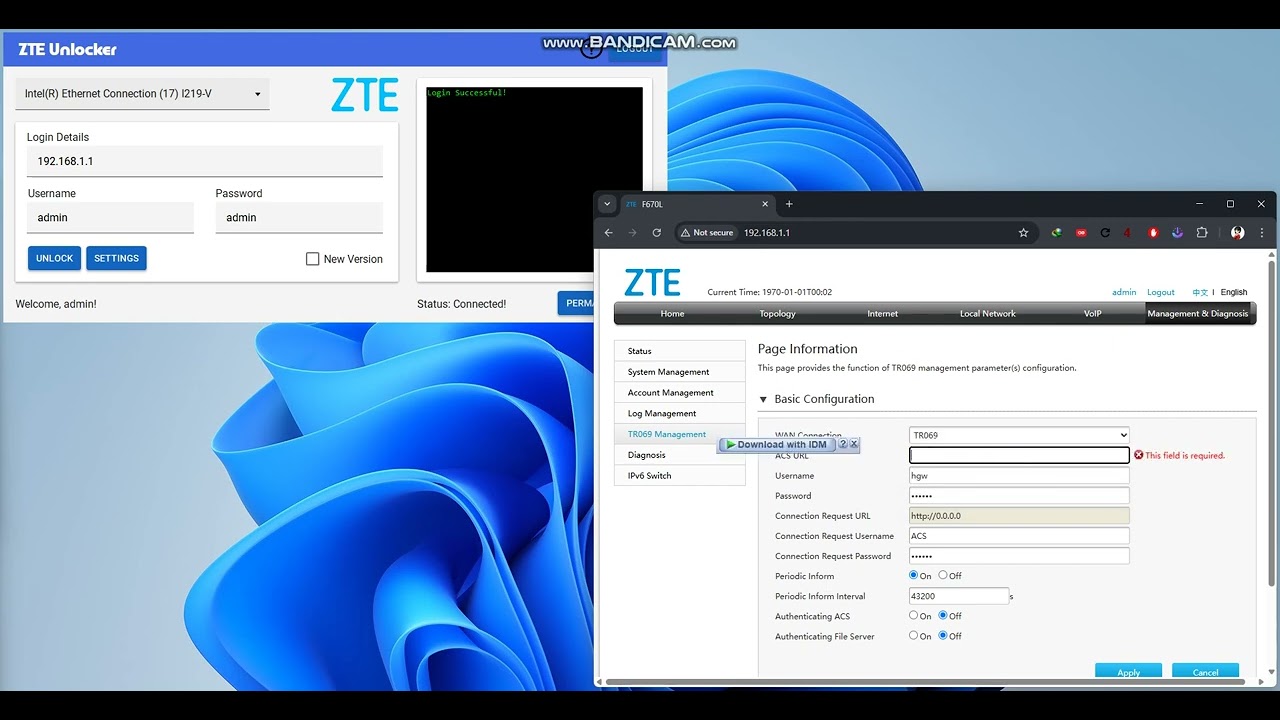Select Status in the left sidebar

tap(680, 351)
